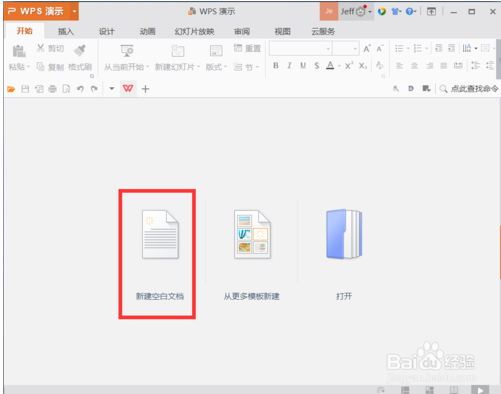Switch to the 插入 tab
The height and width of the screenshot is (394, 501).
click(x=66, y=31)
